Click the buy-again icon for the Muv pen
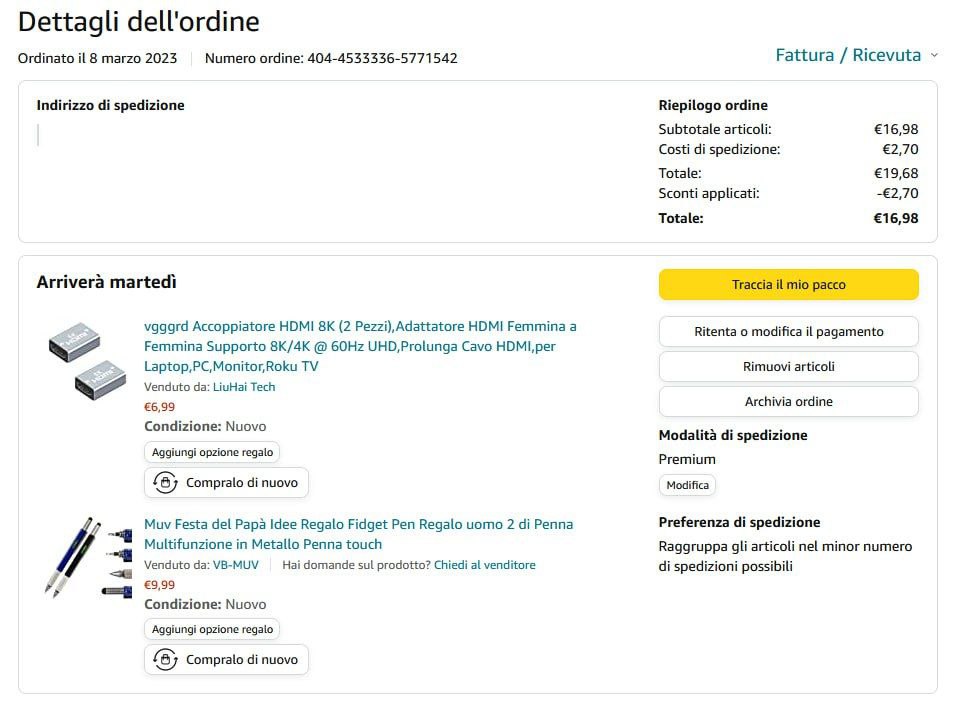956x704 pixels. [165, 660]
